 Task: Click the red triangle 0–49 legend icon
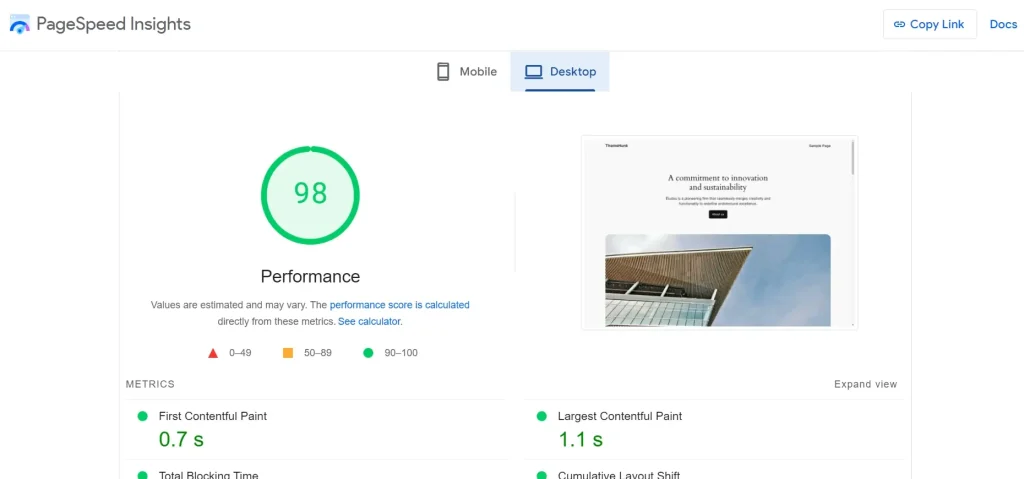coord(213,353)
